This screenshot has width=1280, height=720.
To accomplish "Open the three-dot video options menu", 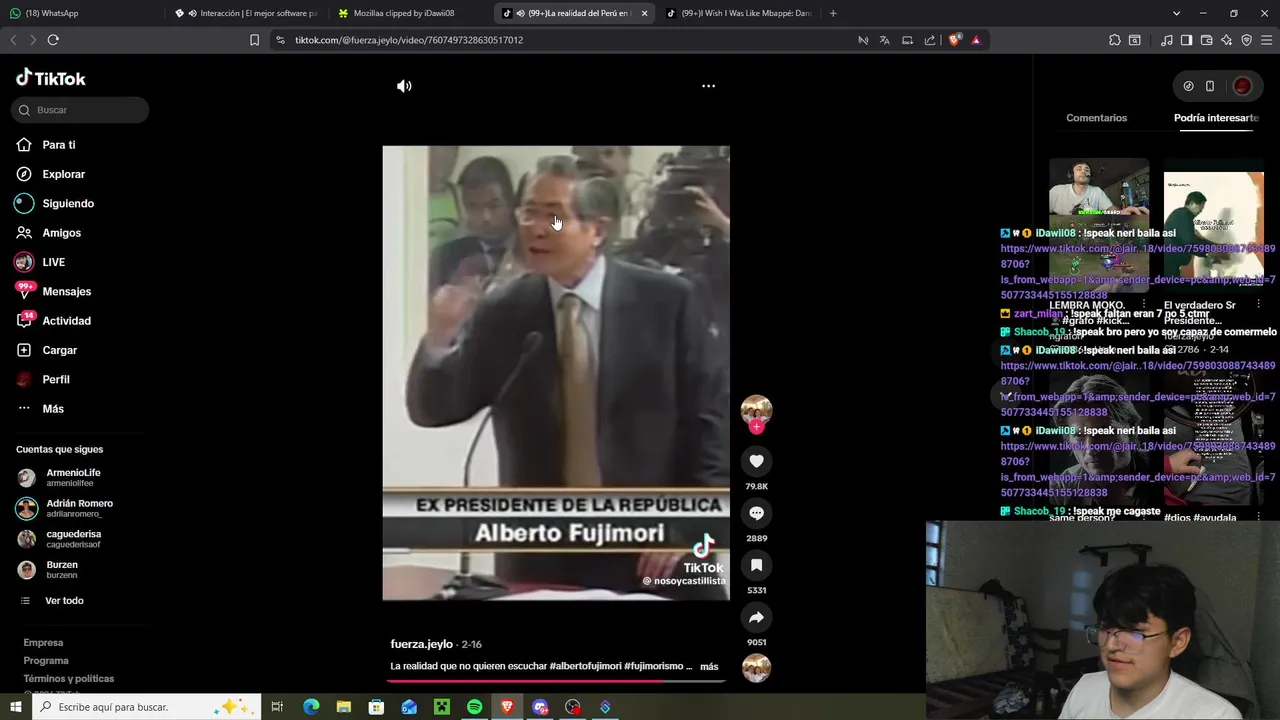I will [708, 86].
